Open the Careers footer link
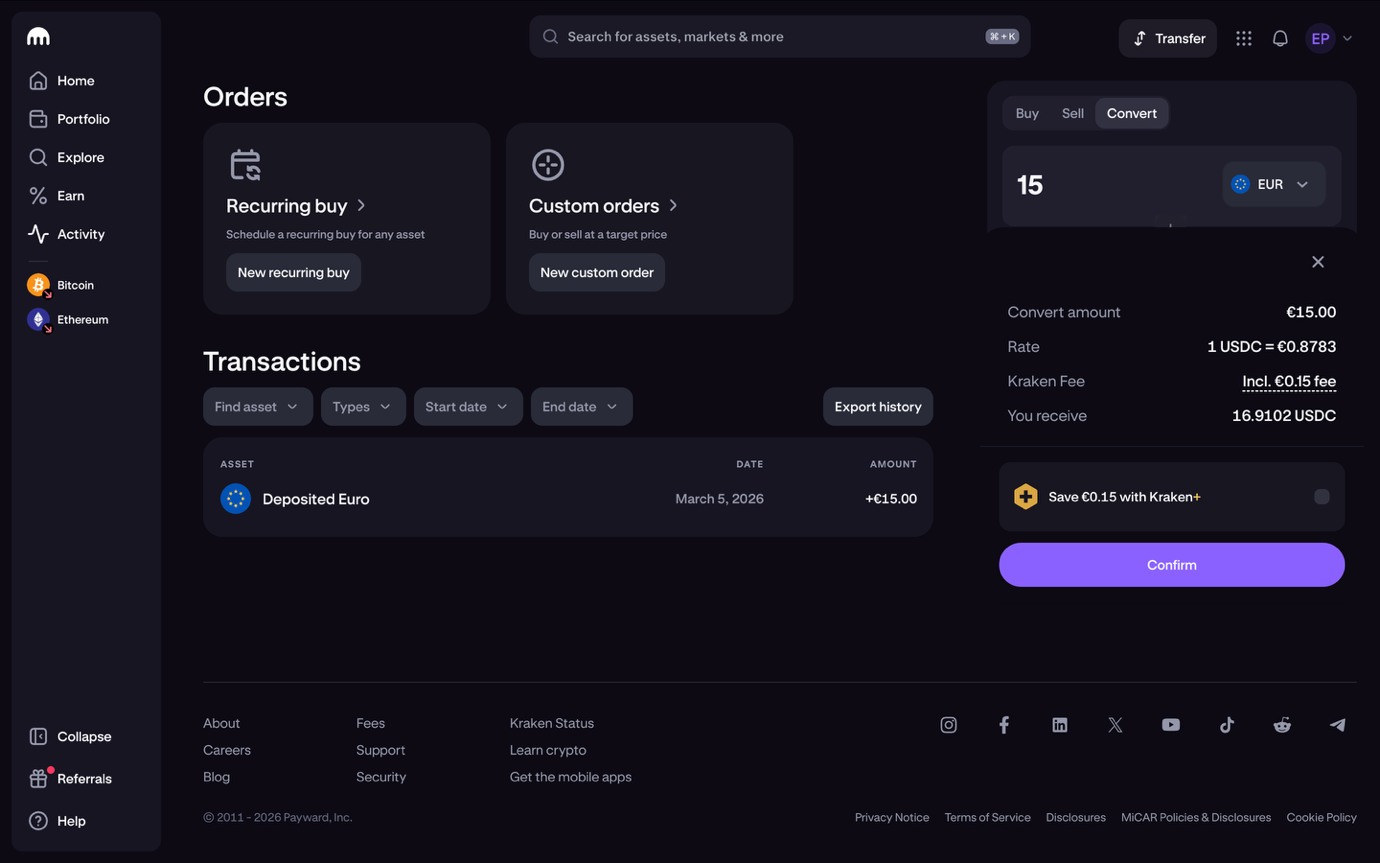 [227, 750]
